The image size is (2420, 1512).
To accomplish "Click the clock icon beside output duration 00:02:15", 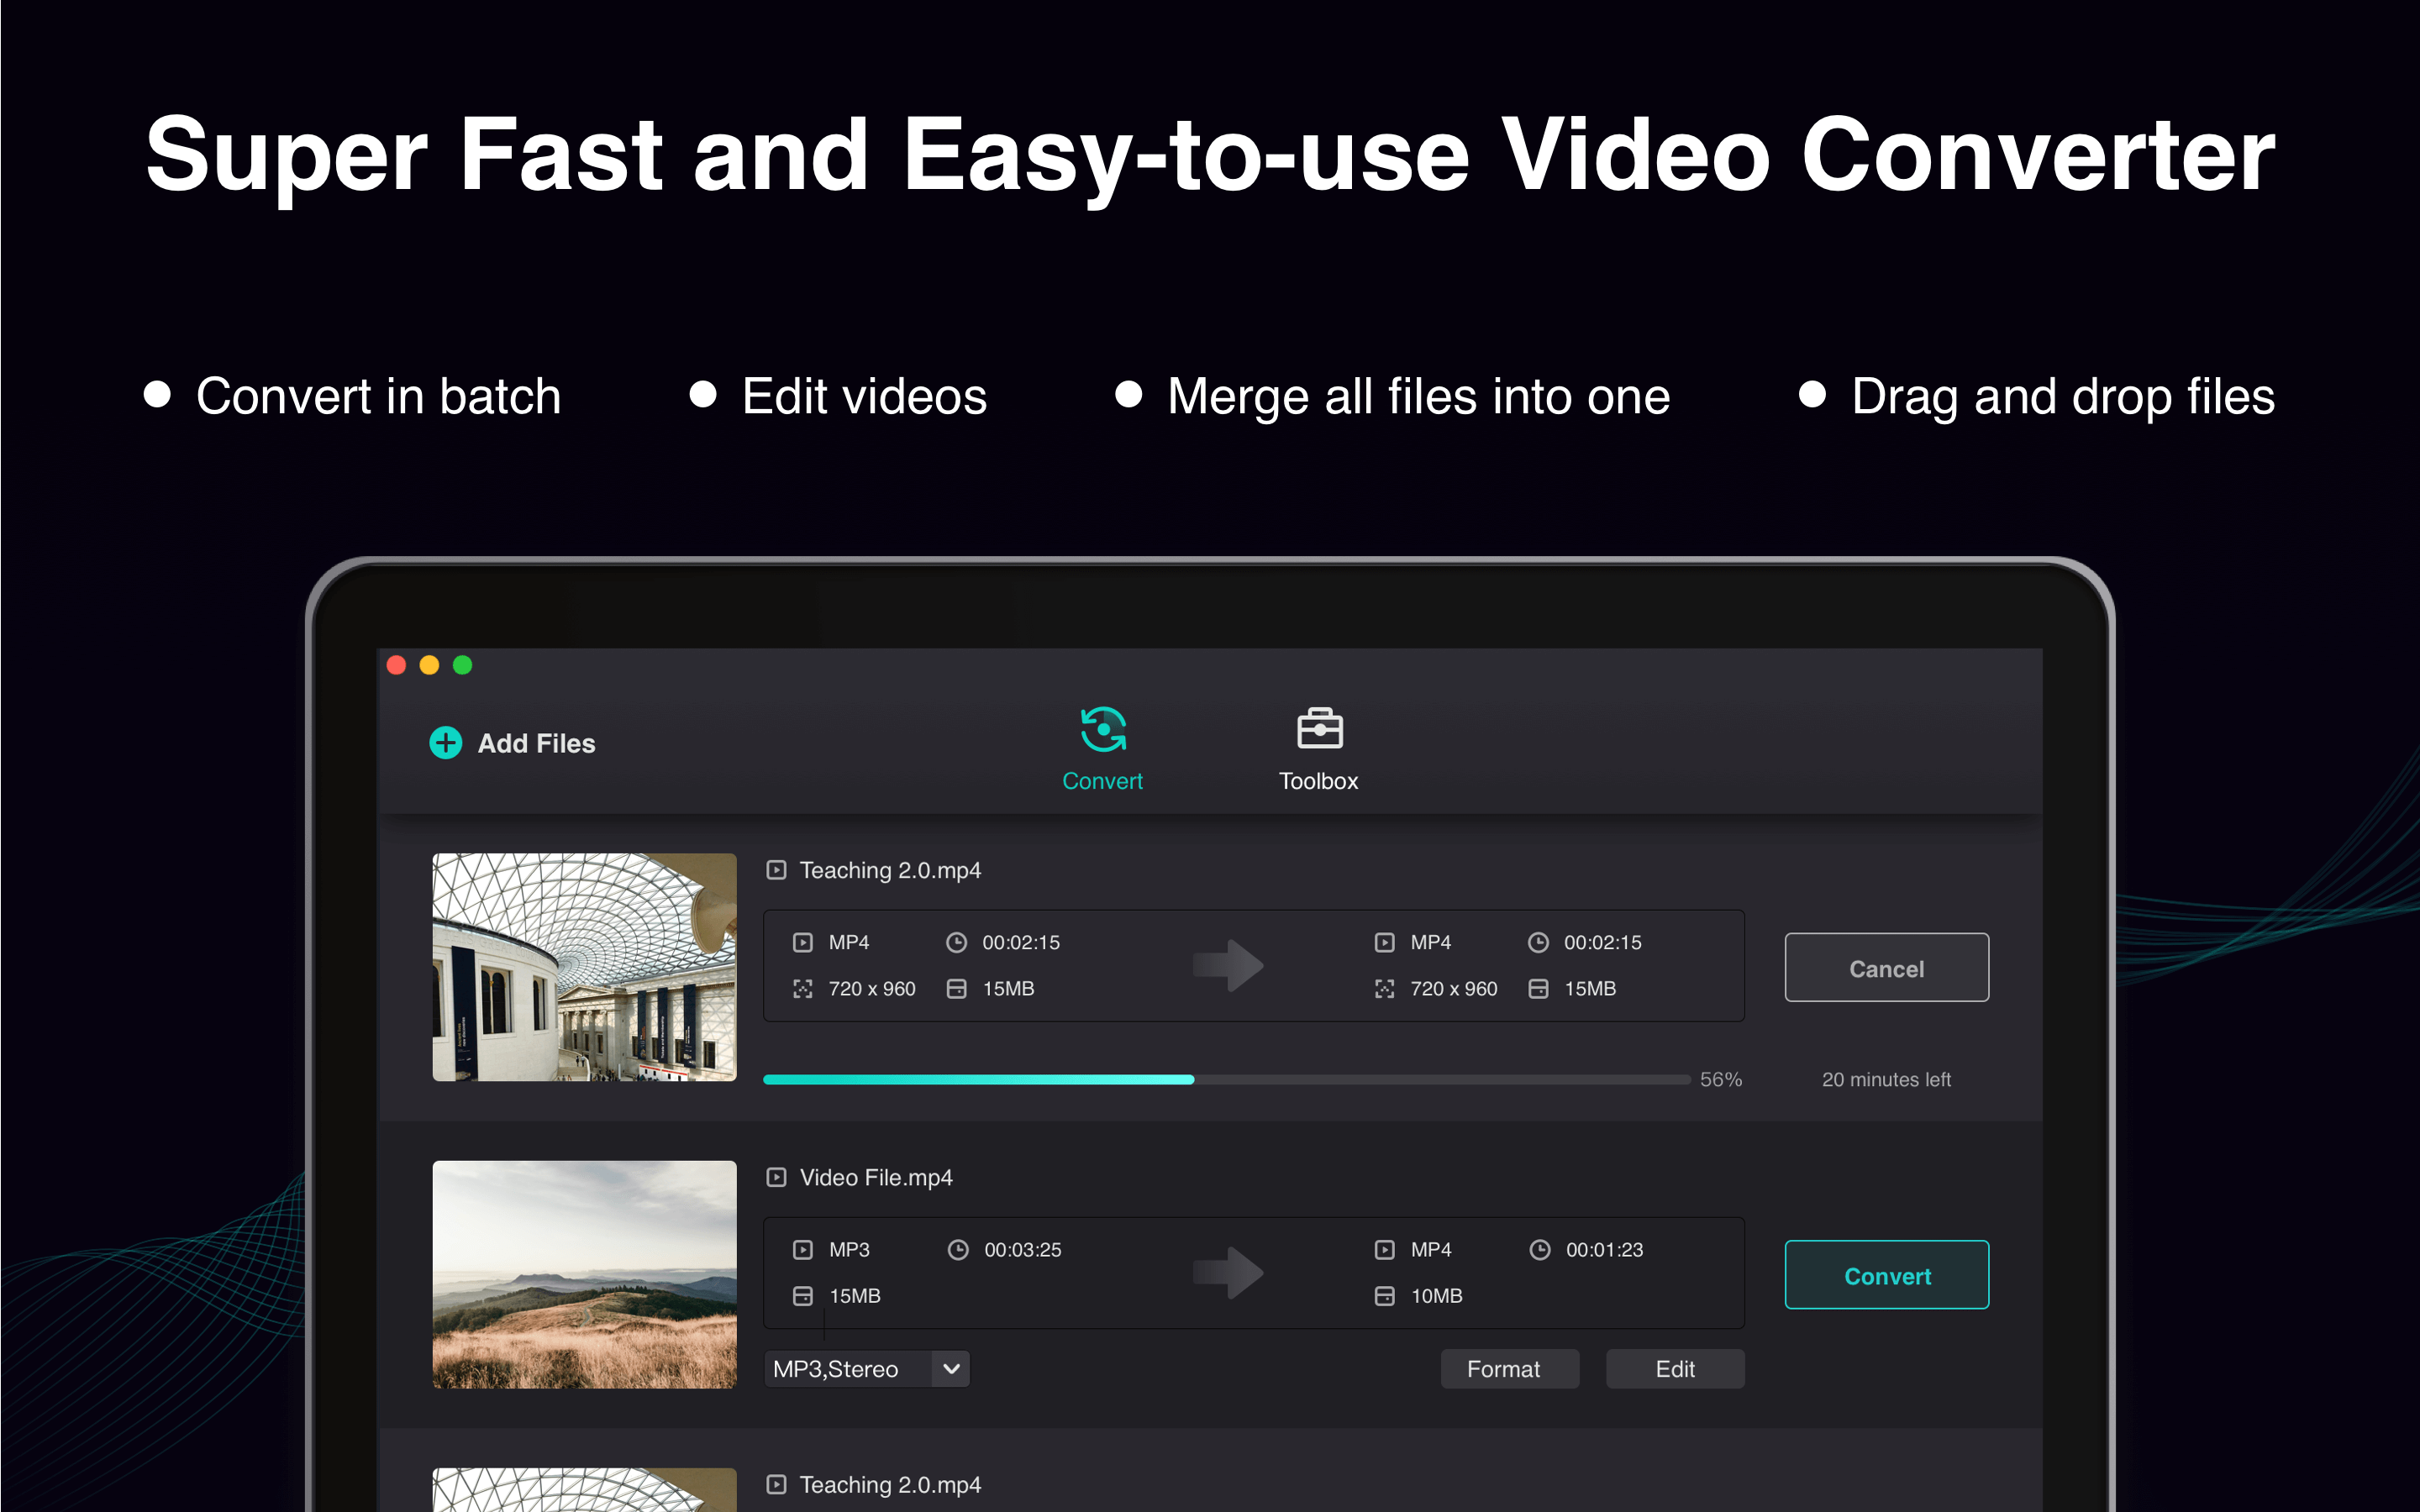I will [1539, 942].
